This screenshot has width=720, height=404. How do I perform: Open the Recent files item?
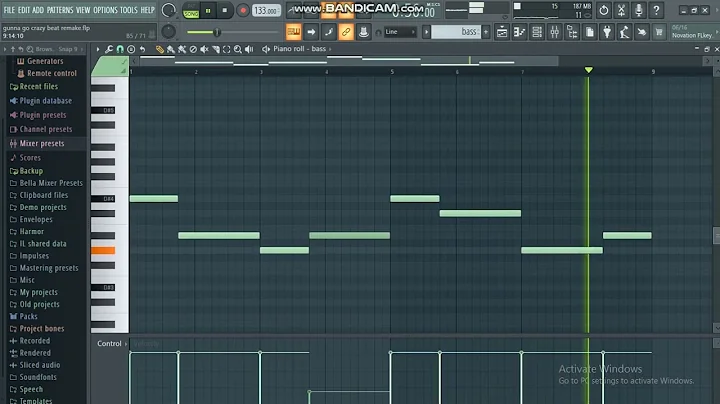click(39, 86)
